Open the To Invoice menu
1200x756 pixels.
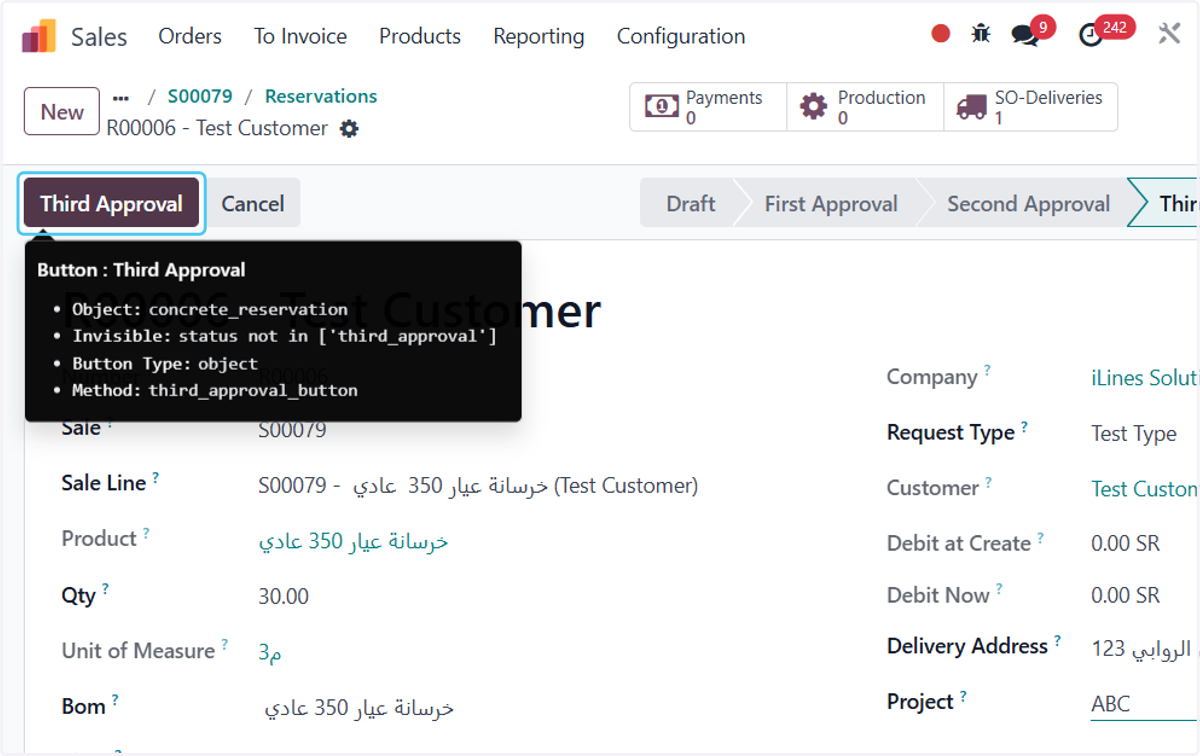tap(300, 36)
